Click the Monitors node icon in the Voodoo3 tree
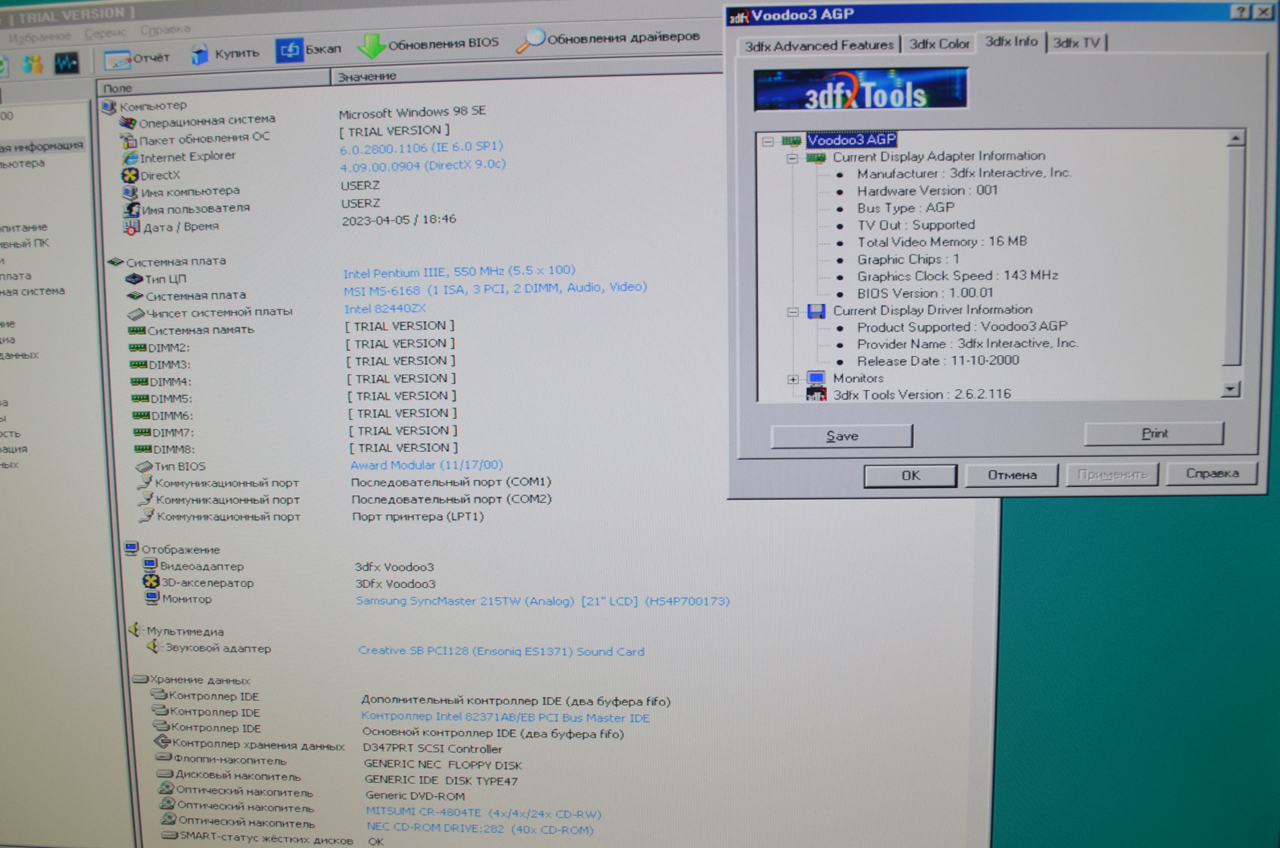1280x848 pixels. (x=816, y=378)
